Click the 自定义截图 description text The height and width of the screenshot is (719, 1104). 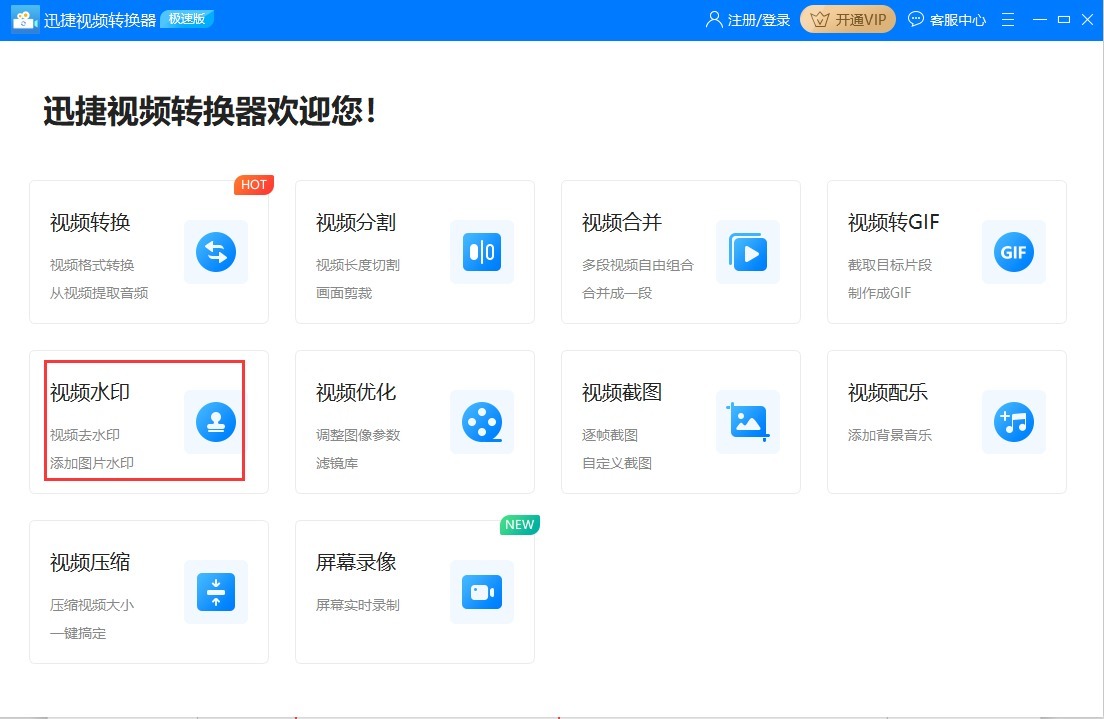[x=617, y=463]
